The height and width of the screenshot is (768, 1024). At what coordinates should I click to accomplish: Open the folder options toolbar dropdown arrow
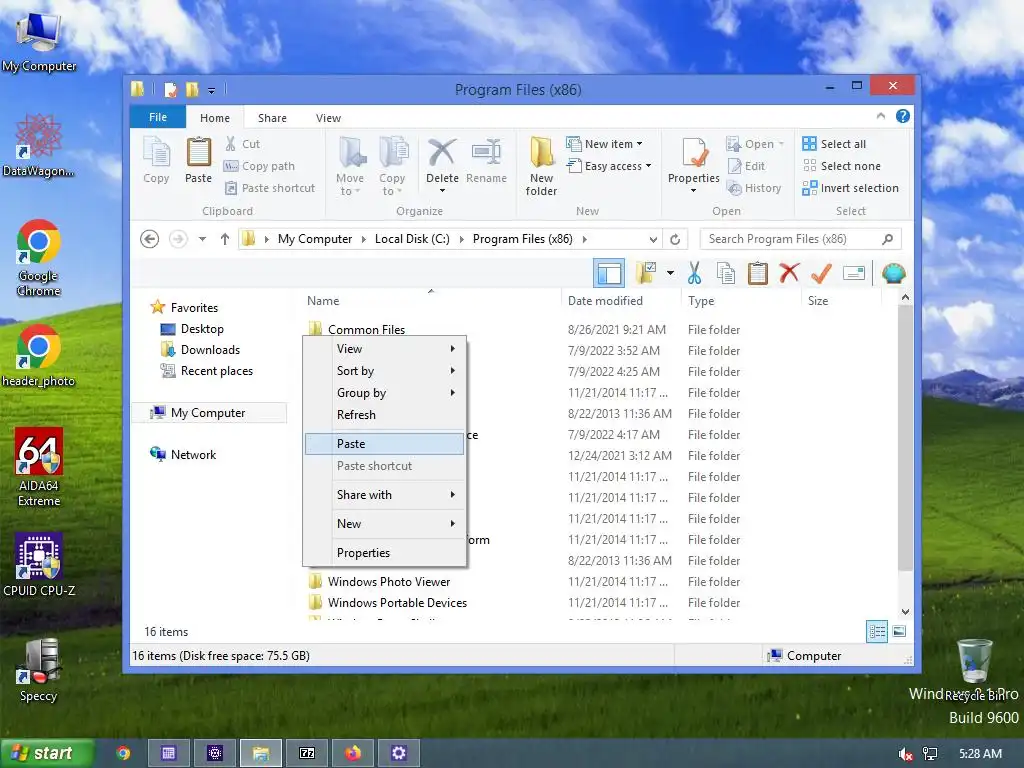(x=670, y=273)
